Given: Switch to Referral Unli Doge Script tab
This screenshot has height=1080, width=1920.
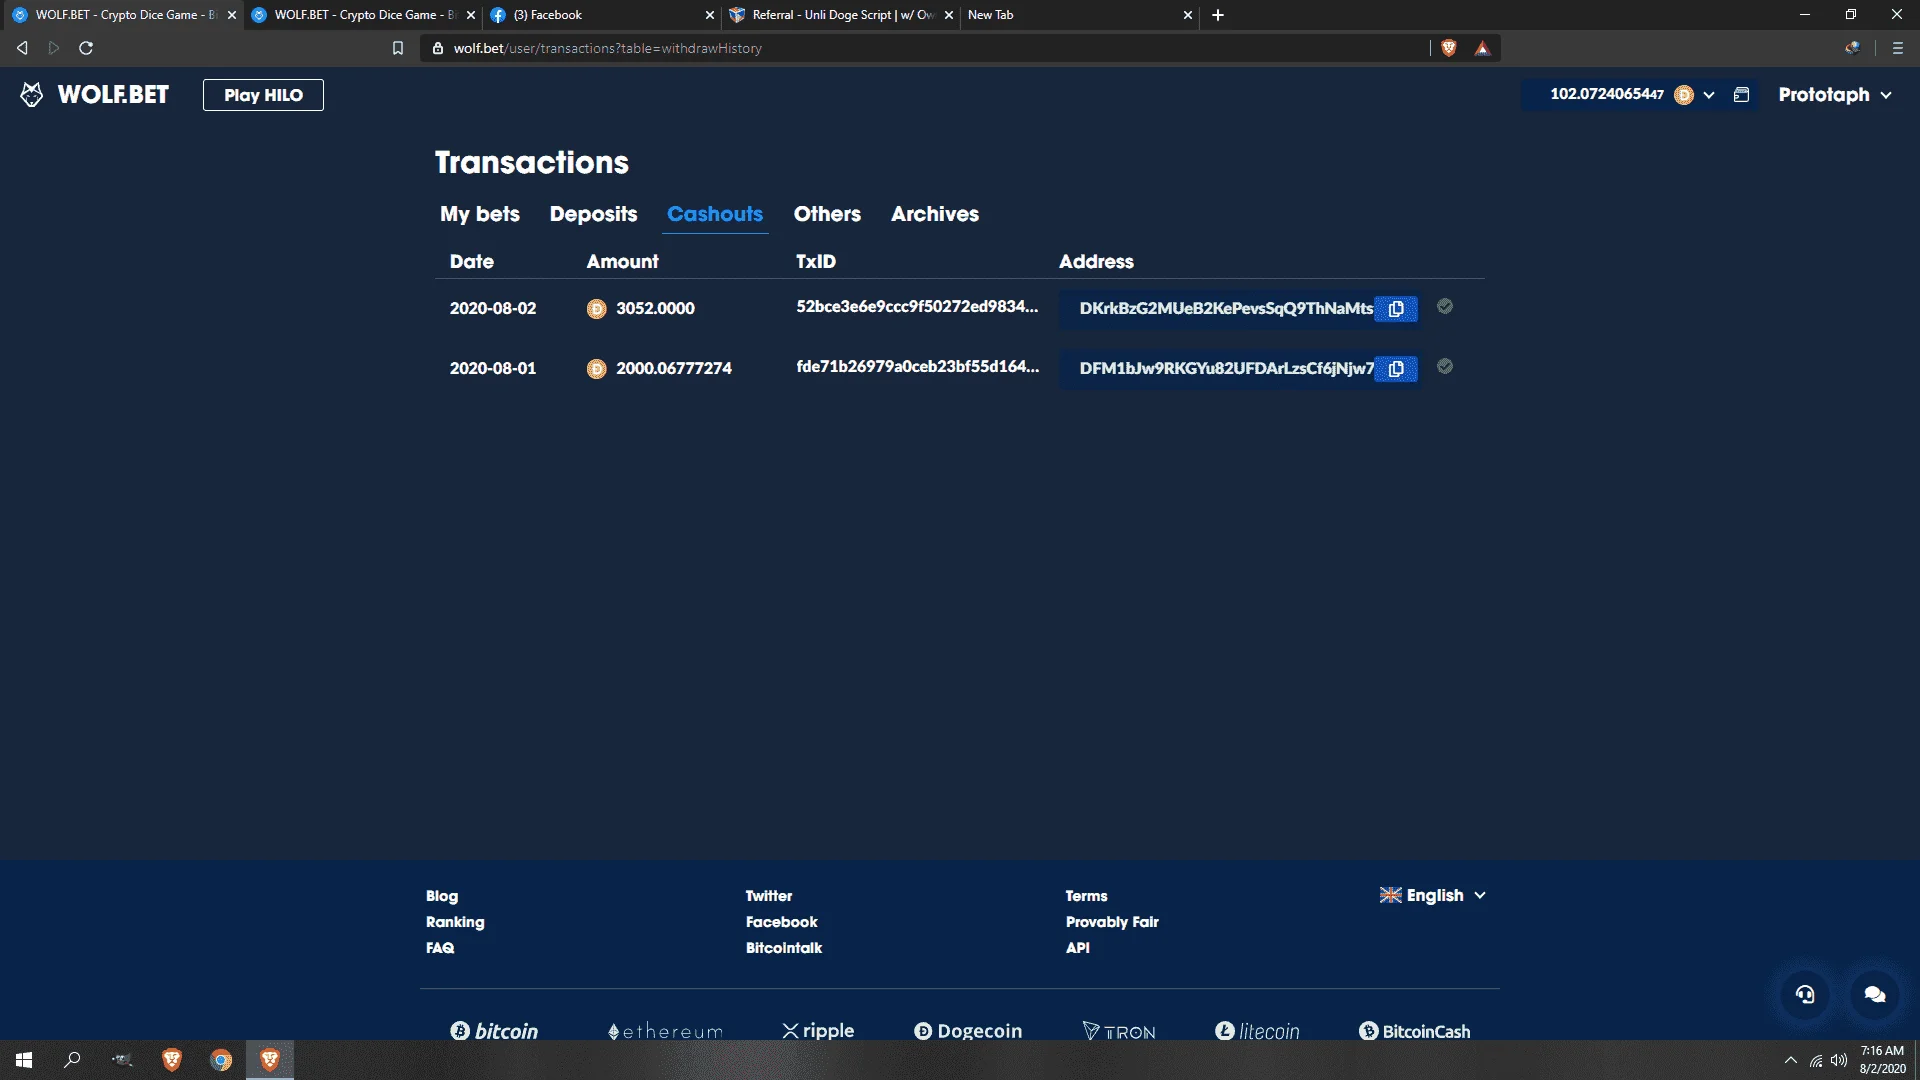Looking at the screenshot, I should point(840,15).
